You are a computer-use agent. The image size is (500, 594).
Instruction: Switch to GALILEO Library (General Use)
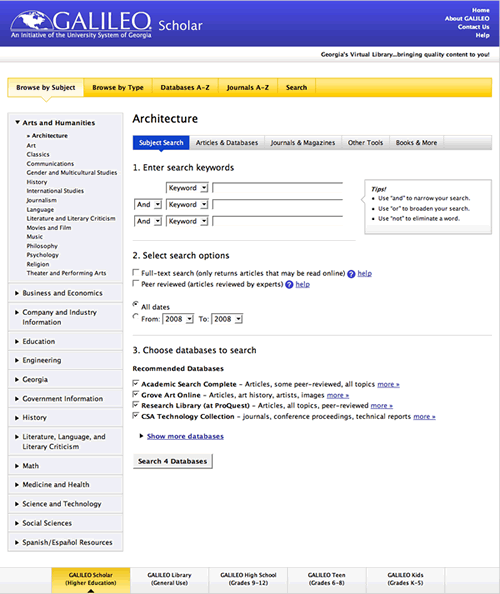(169, 579)
